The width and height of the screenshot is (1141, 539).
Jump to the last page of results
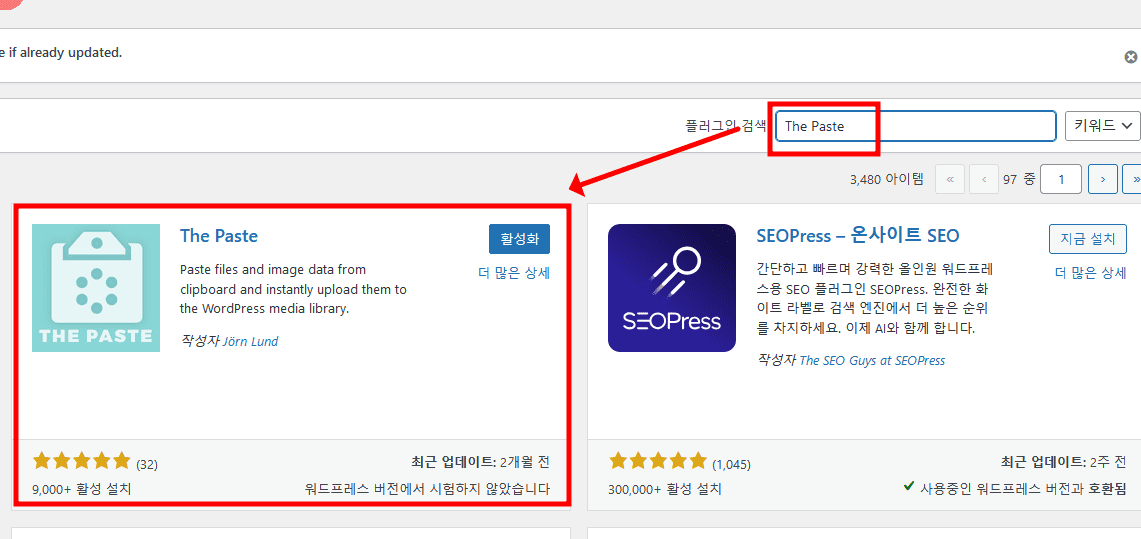pos(1132,179)
